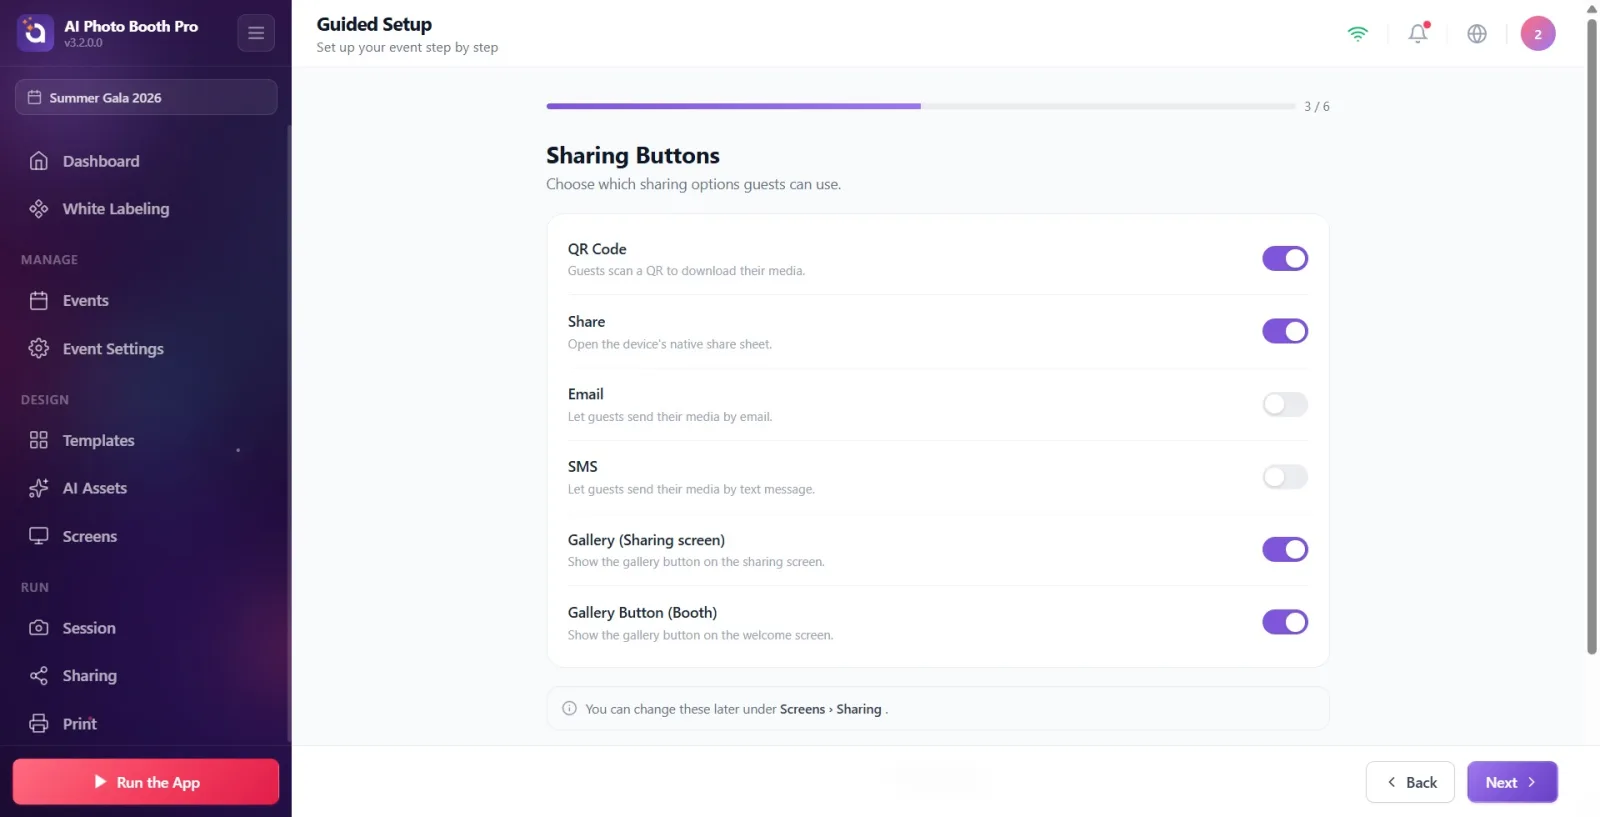Go Back to previous setup step
The height and width of the screenshot is (817, 1600).
point(1410,782)
